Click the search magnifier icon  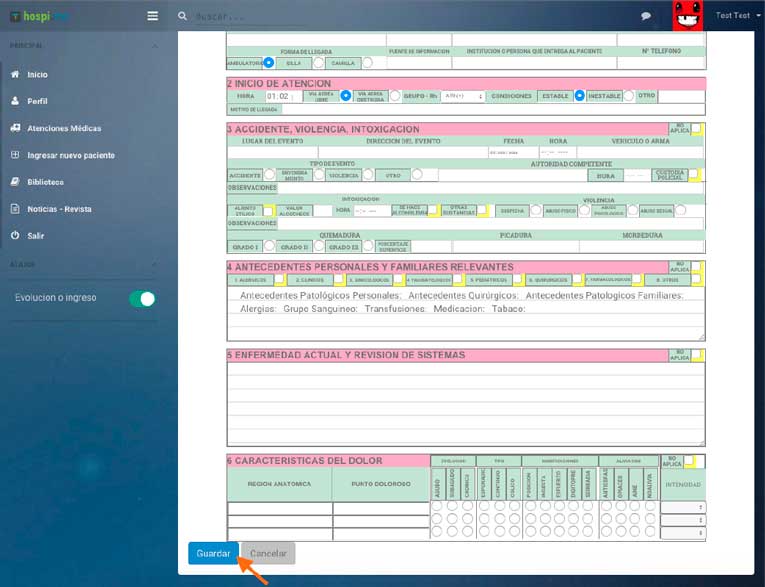[x=182, y=16]
